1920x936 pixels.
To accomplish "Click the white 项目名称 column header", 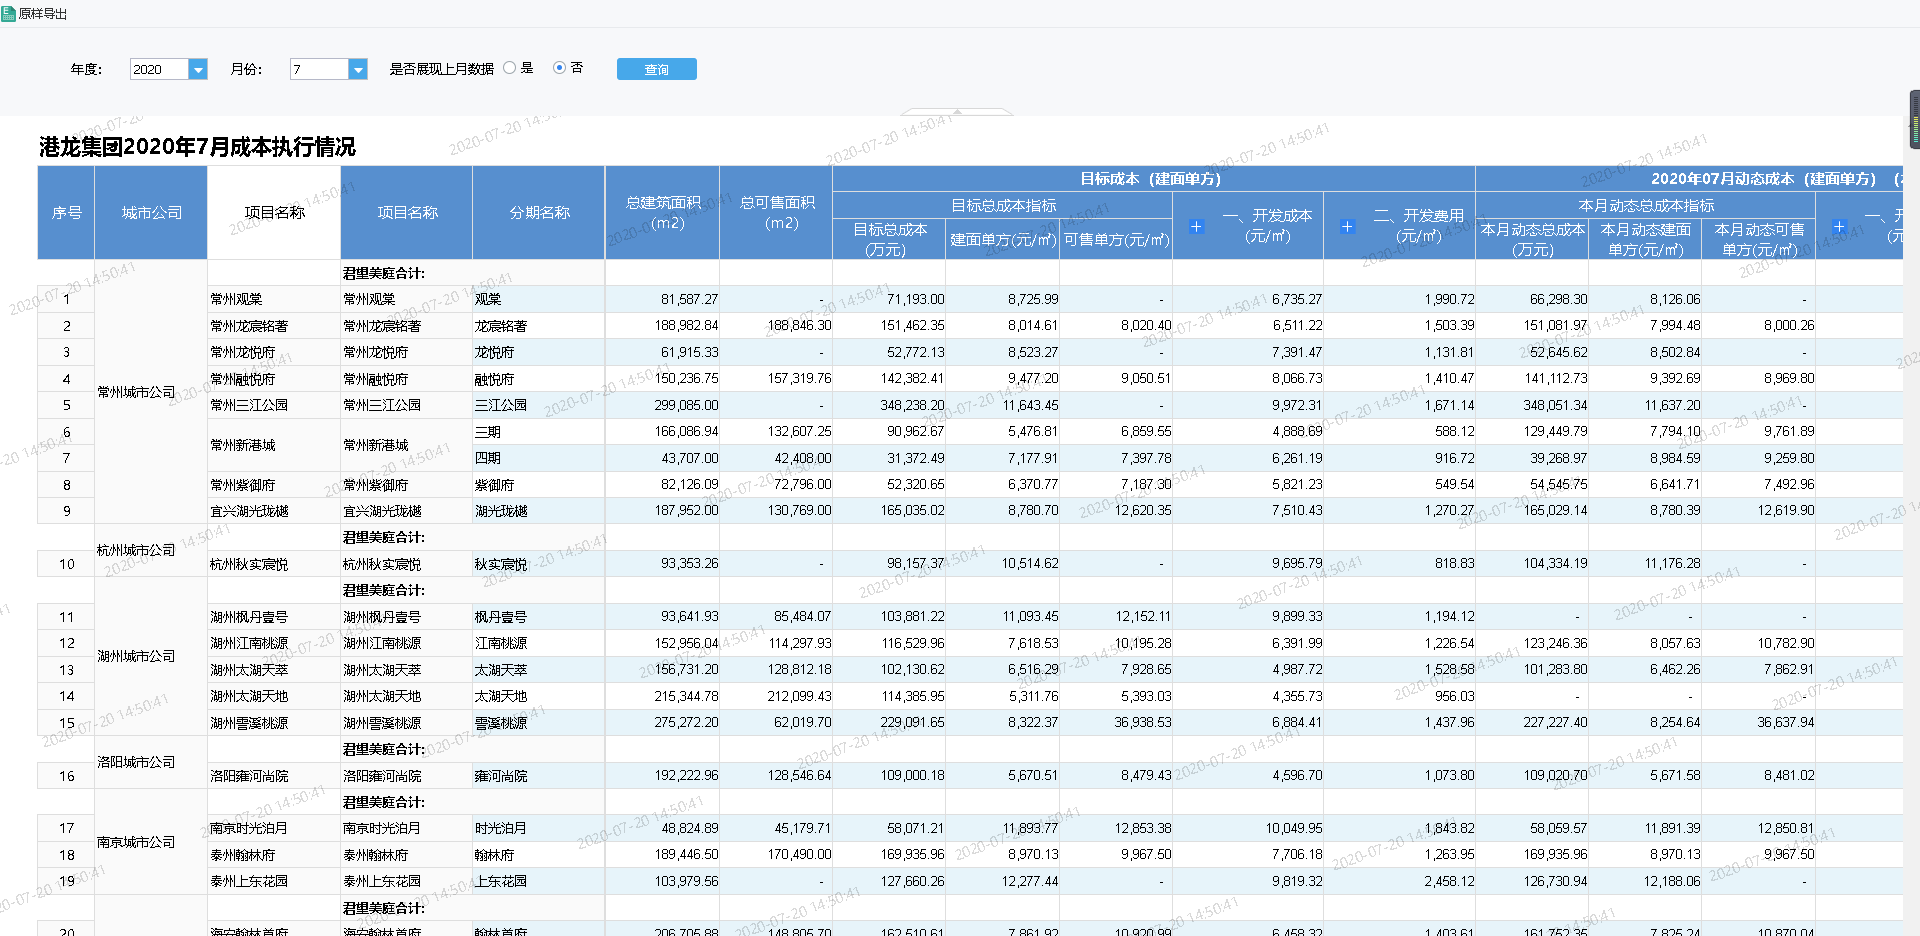I will click(274, 213).
